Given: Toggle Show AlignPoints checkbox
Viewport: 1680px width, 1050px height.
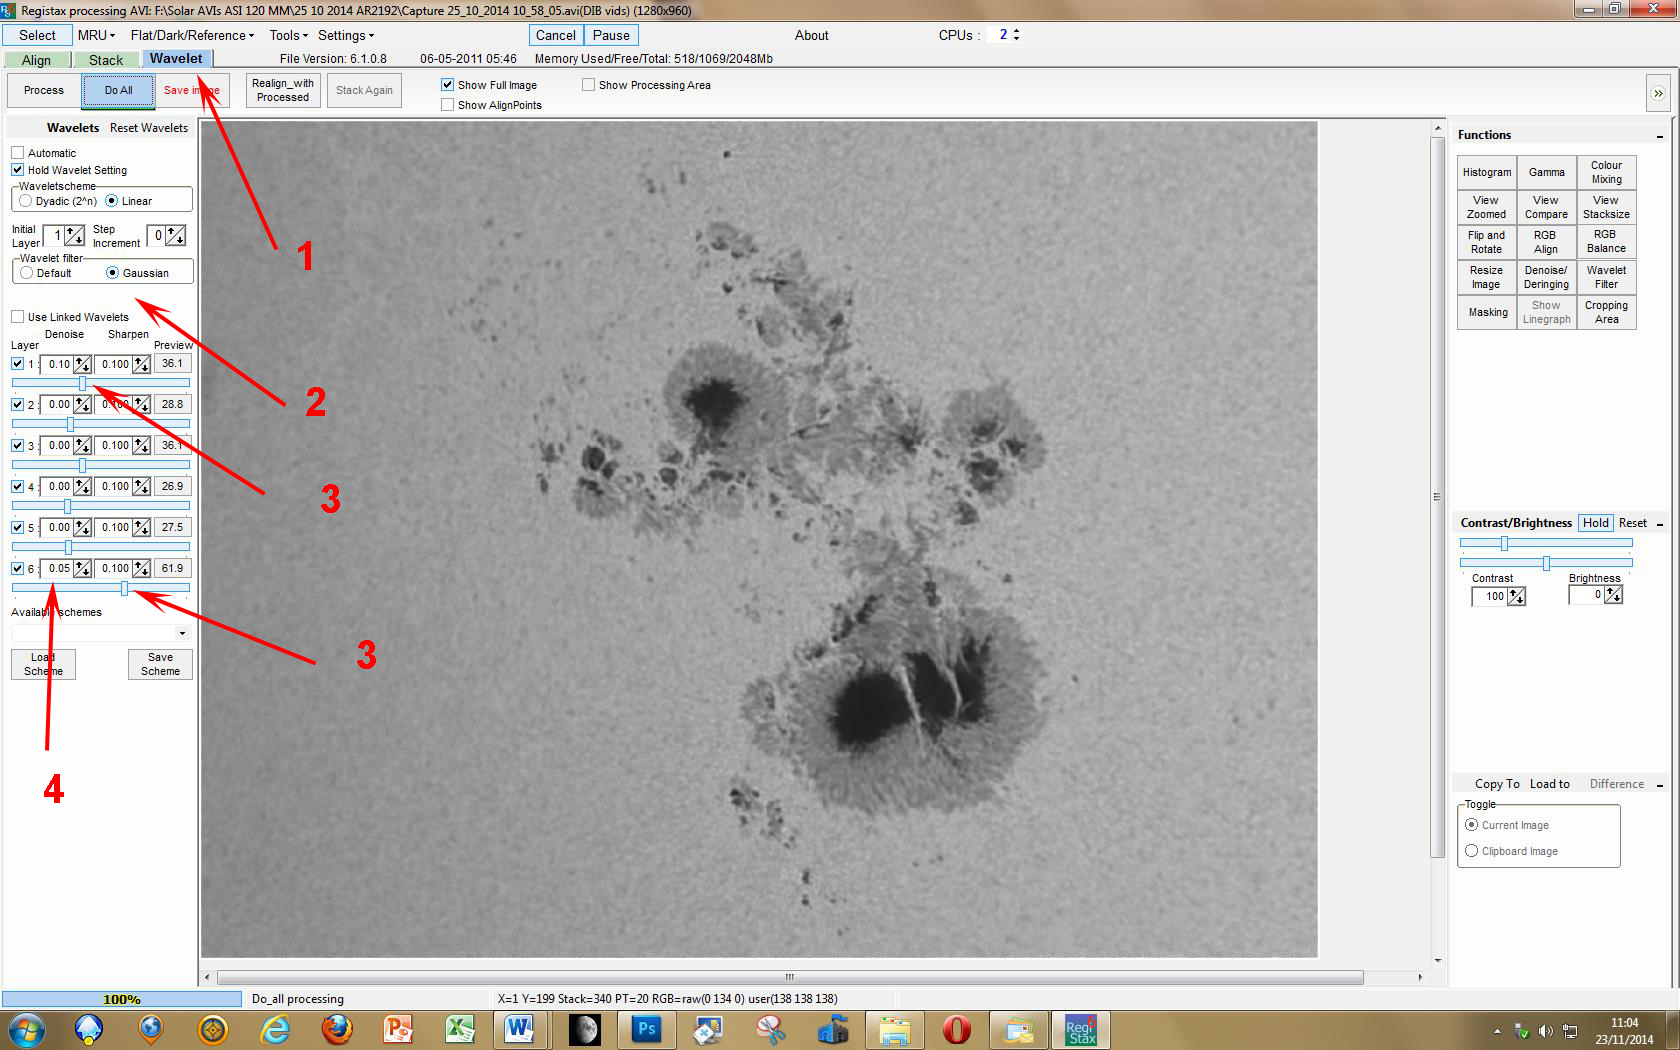Looking at the screenshot, I should coord(448,105).
